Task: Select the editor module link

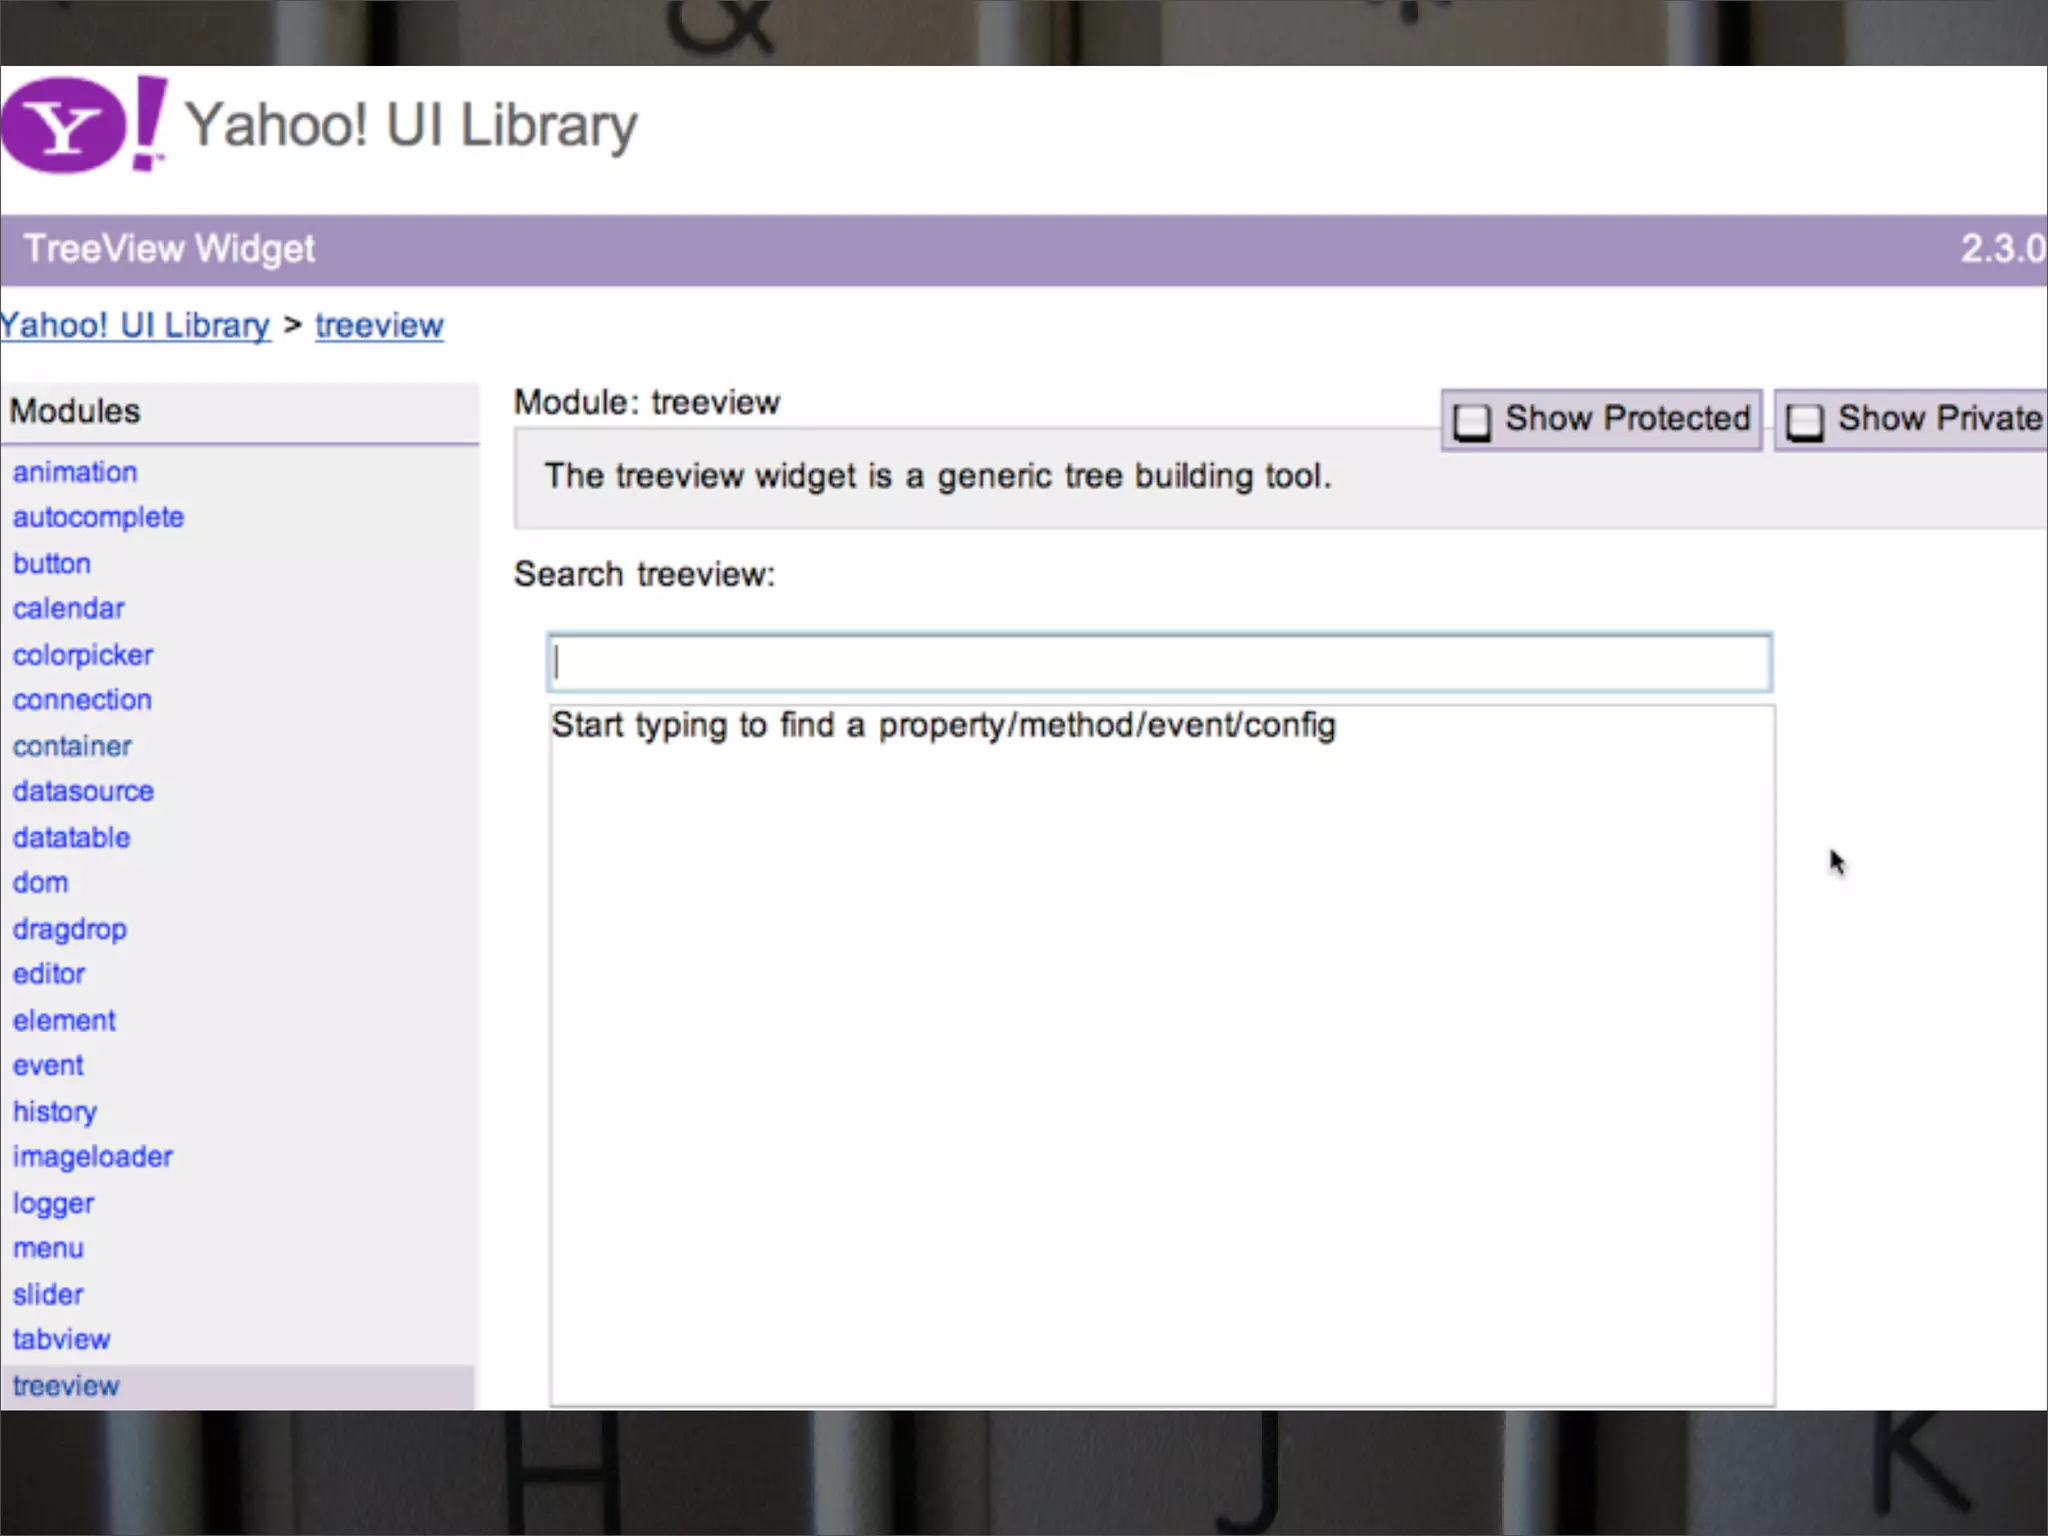Action: 49,974
